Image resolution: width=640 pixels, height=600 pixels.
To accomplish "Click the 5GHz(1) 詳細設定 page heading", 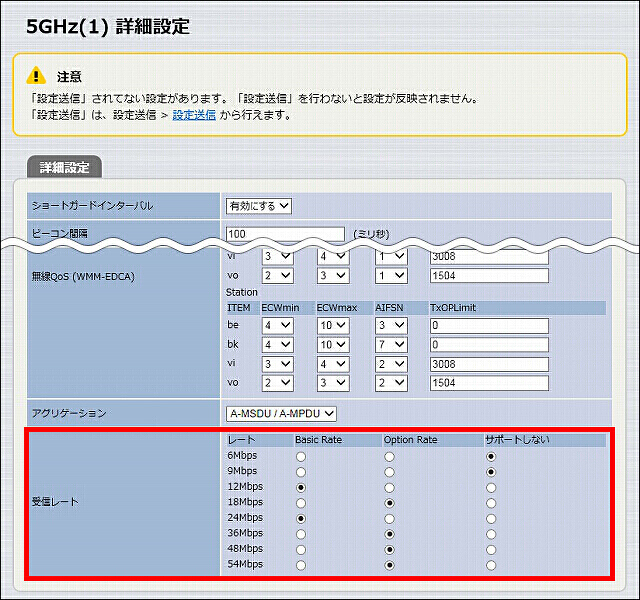I will tap(108, 27).
